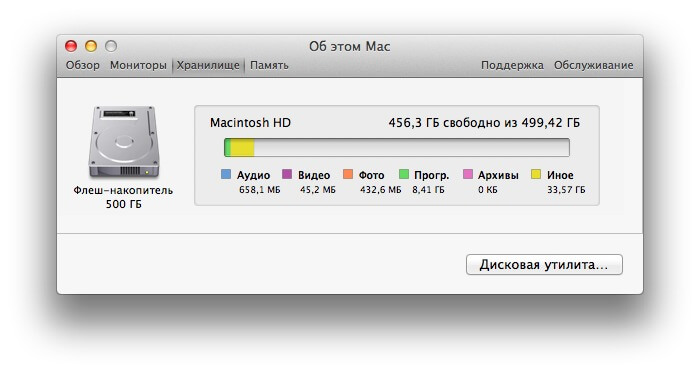
Task: Click the 432,6 МБ photo value
Action: [381, 190]
